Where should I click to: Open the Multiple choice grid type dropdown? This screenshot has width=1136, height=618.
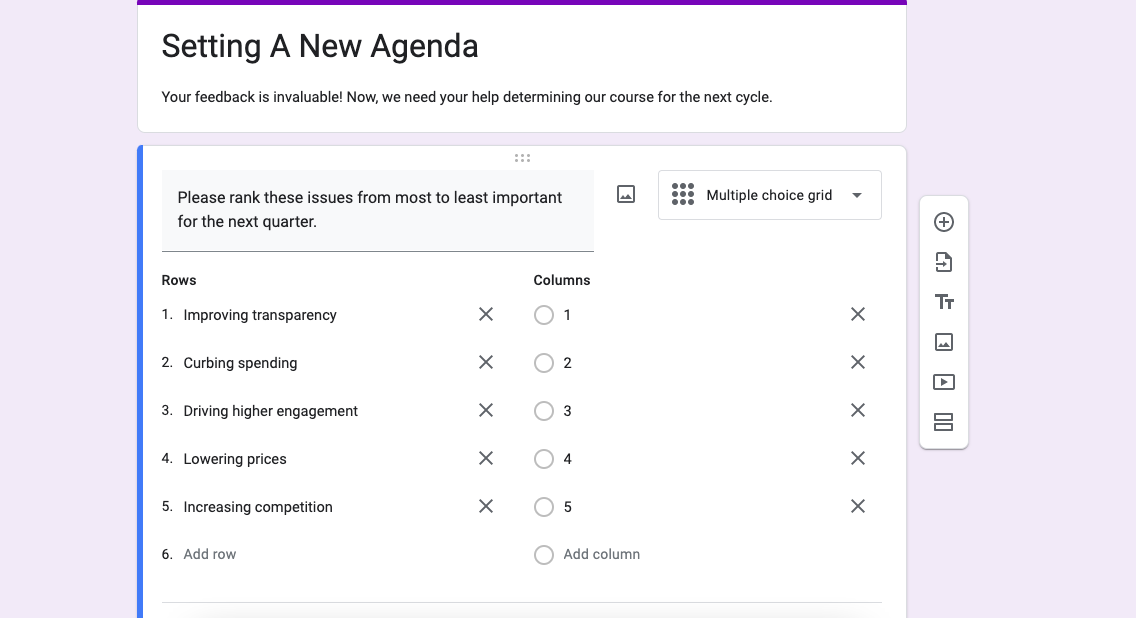769,195
